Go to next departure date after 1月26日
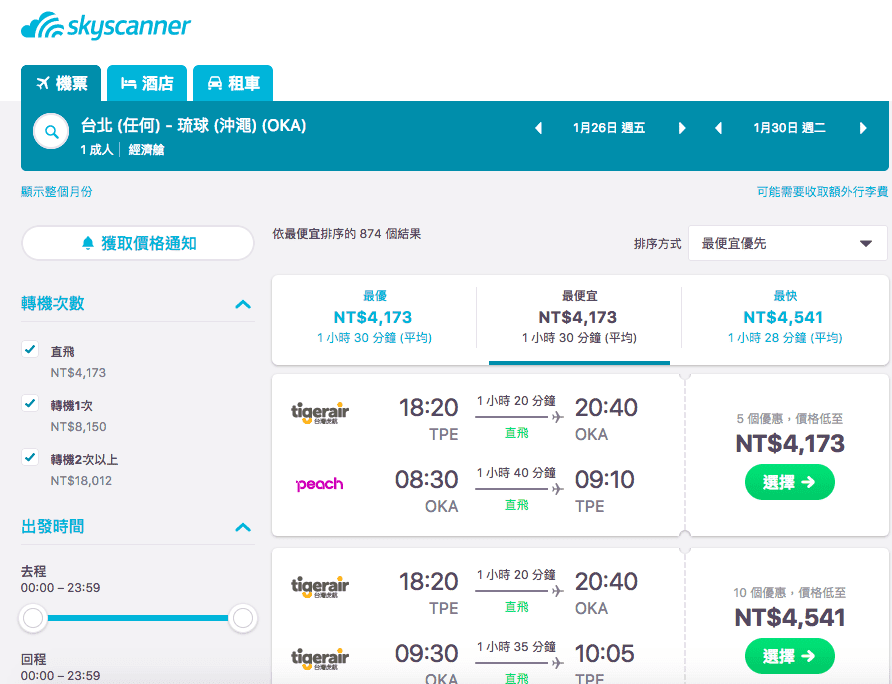892x684 pixels. click(x=682, y=128)
